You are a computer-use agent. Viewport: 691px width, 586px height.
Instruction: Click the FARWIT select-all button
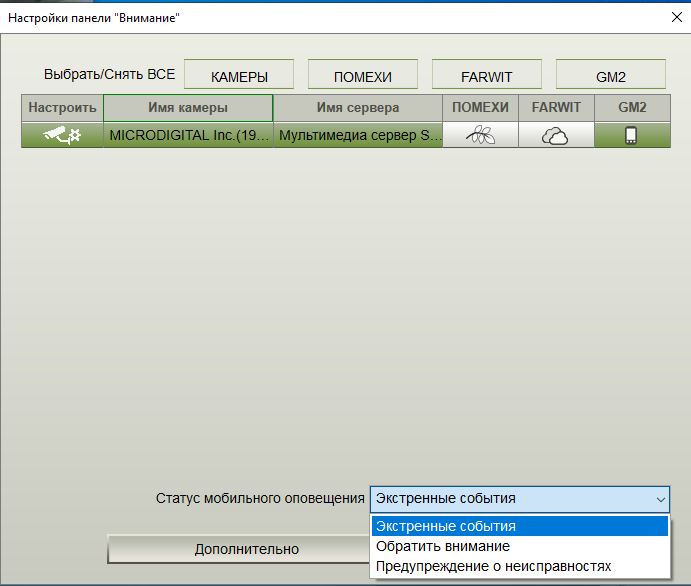click(x=487, y=74)
